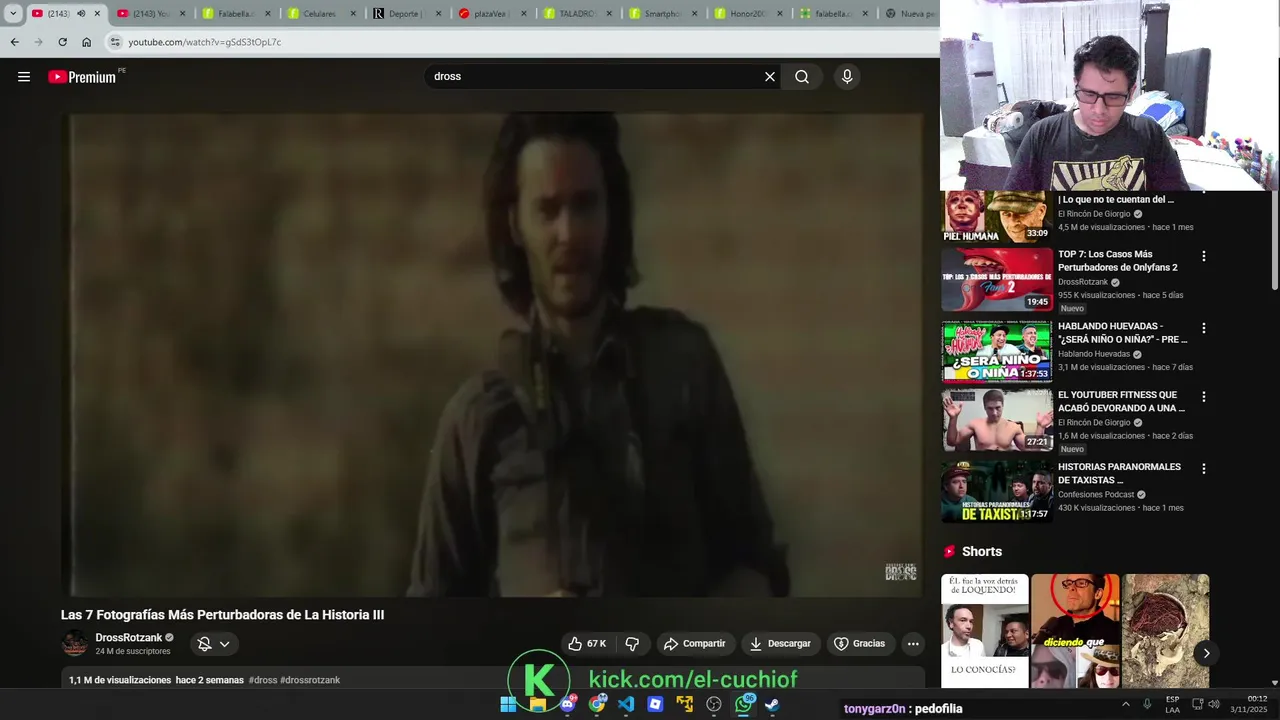Open WhatsApp from taskbar
The width and height of the screenshot is (1280, 720).
pyautogui.click(x=744, y=704)
